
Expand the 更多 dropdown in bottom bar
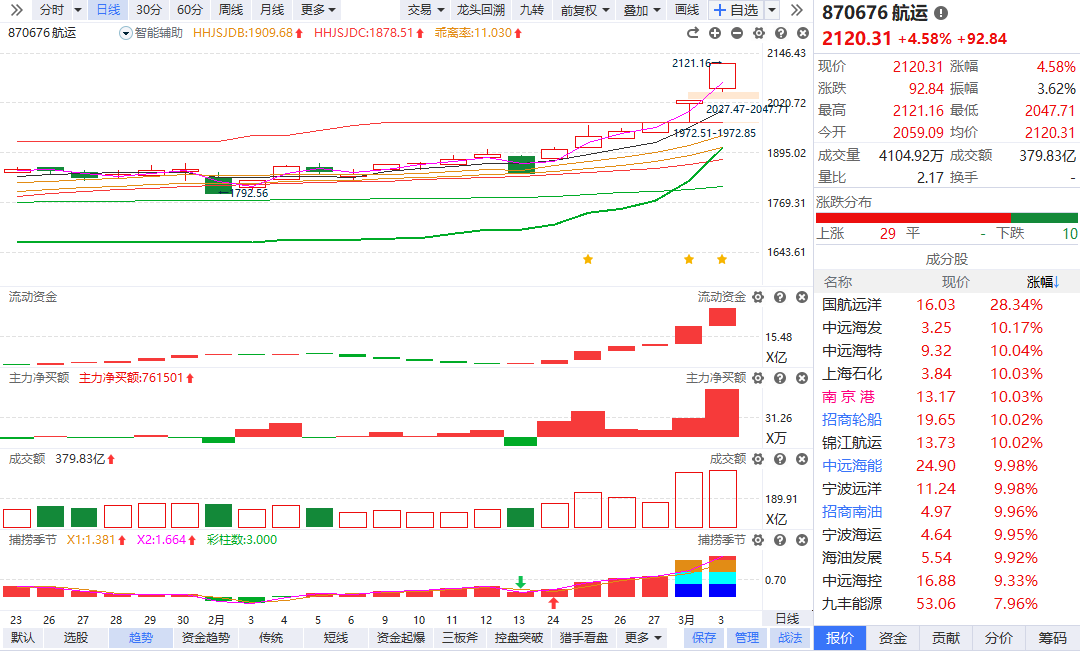point(643,638)
